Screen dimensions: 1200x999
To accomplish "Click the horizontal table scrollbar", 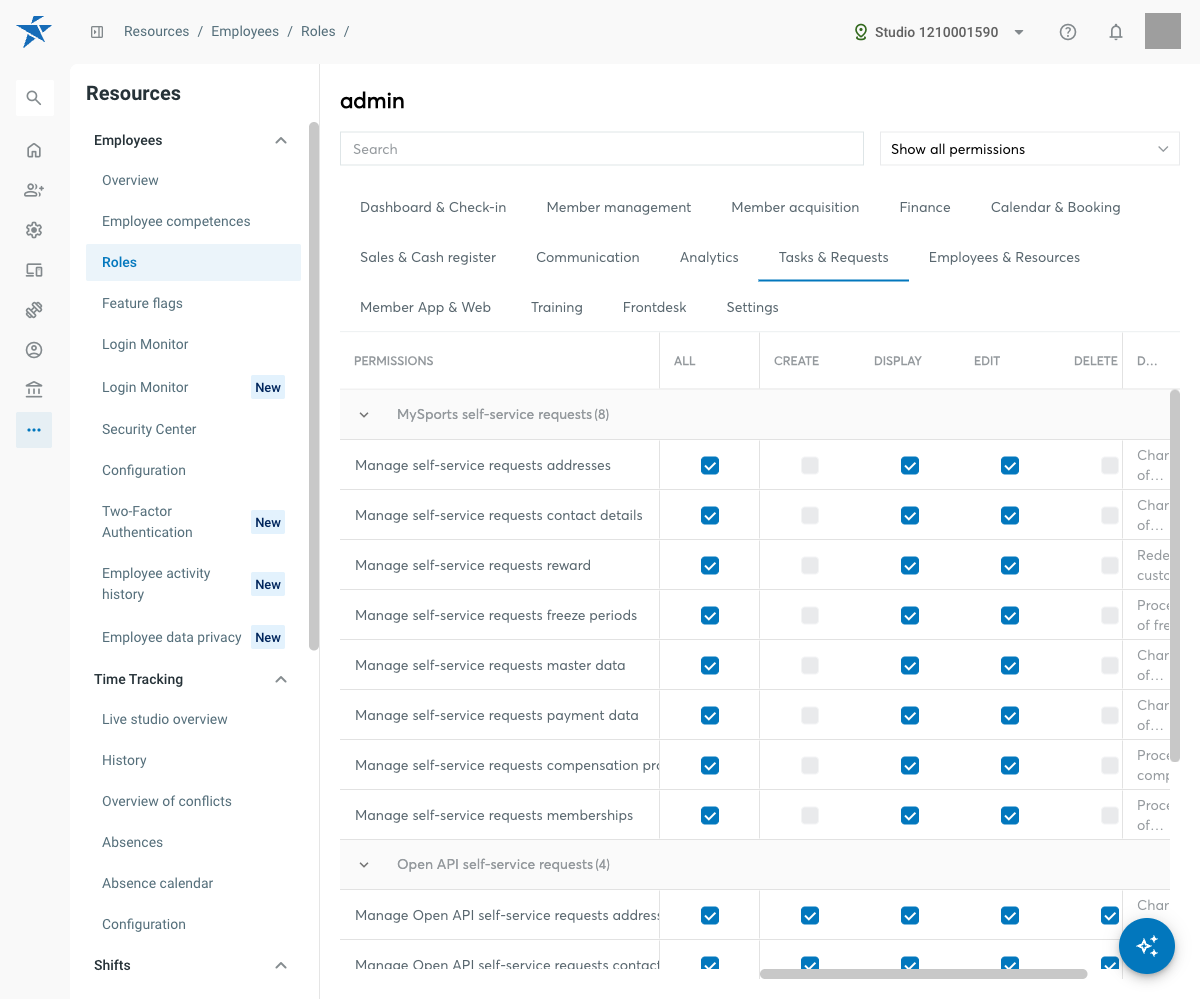I will click(x=923, y=973).
